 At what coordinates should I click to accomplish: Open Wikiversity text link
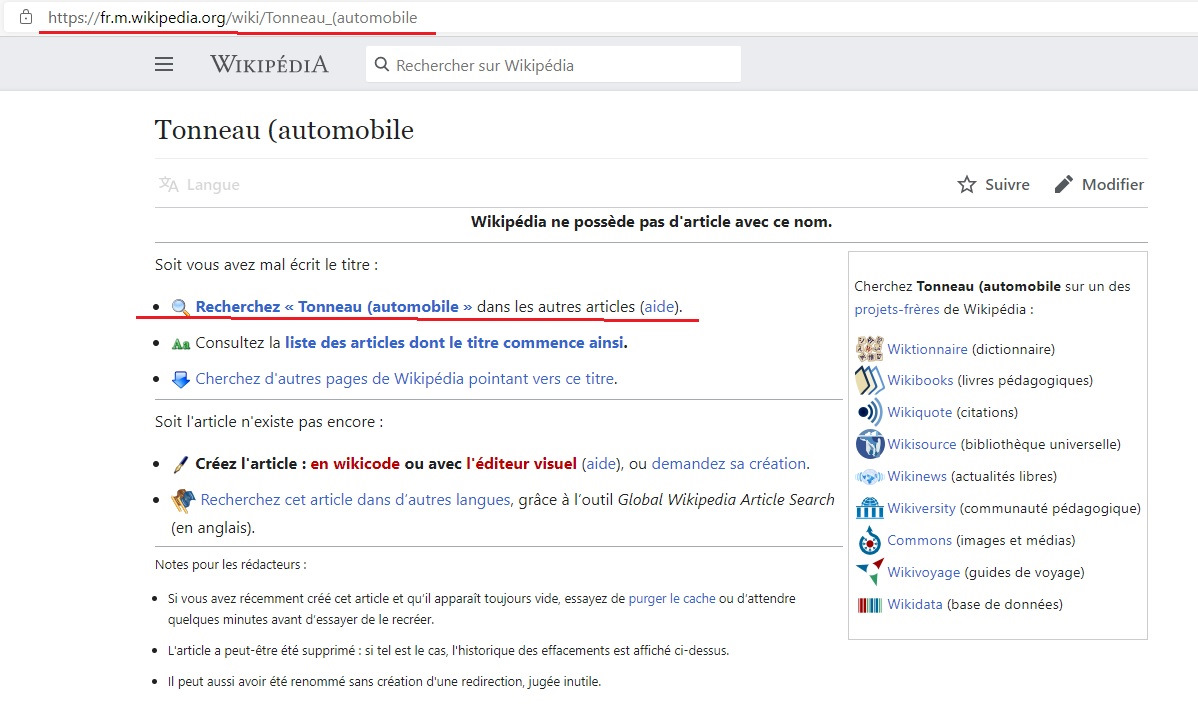921,508
